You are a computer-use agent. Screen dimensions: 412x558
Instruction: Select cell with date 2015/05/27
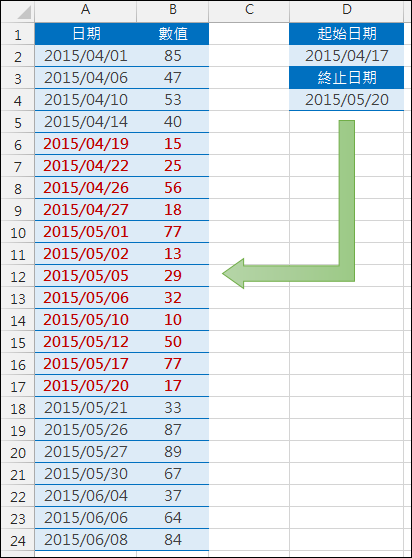[85, 452]
